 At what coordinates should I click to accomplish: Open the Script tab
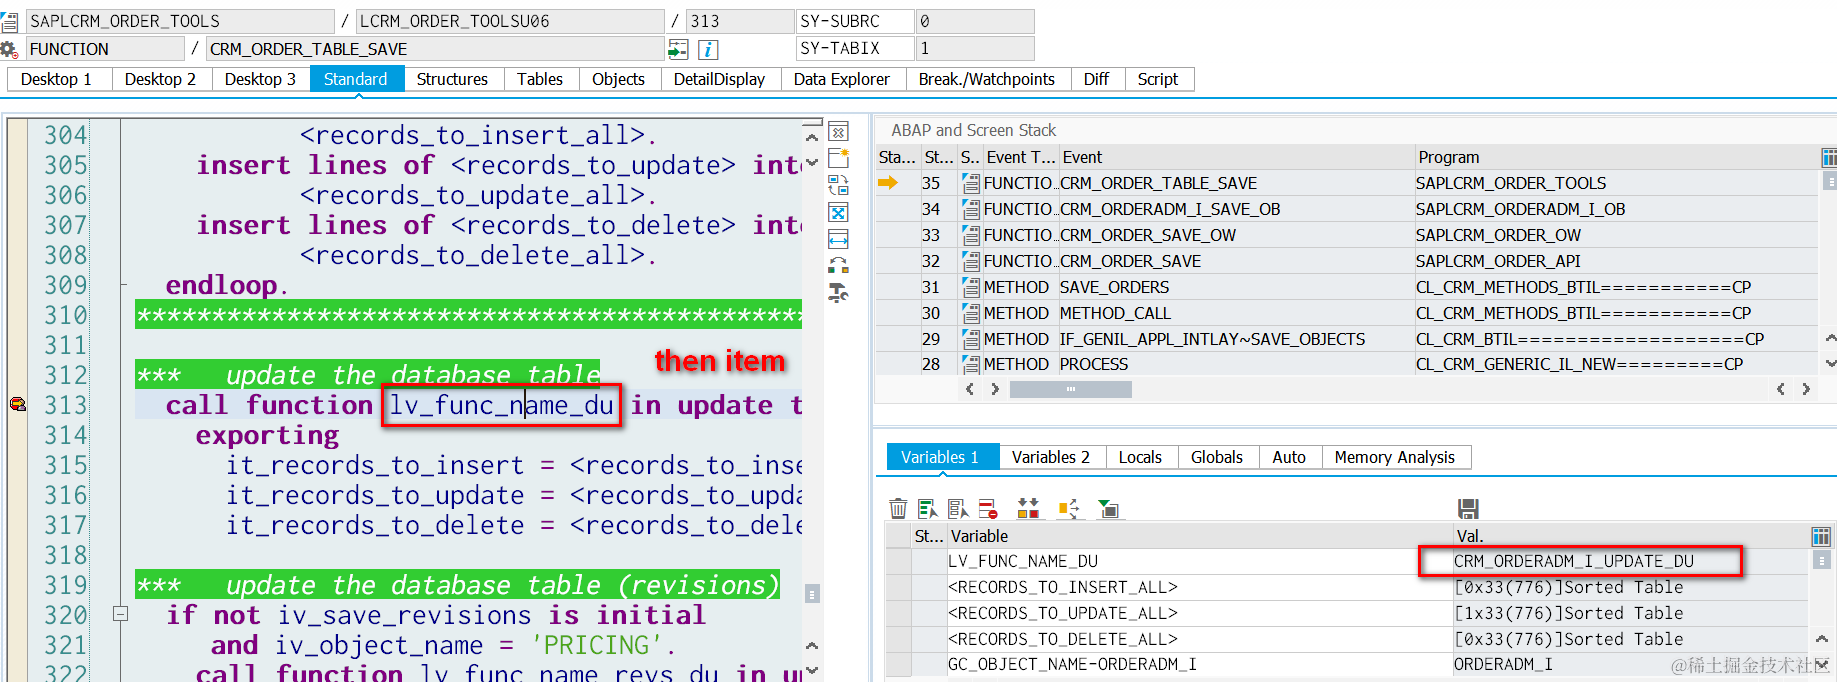(x=1158, y=79)
